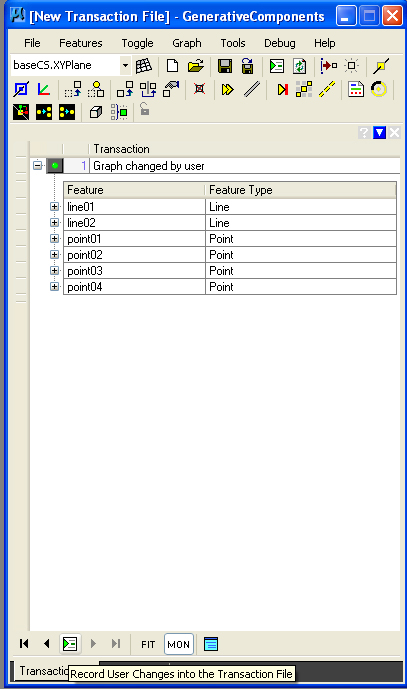This screenshot has height=689, width=407.
Task: Select the coordinate system axes icon
Action: pos(44,90)
